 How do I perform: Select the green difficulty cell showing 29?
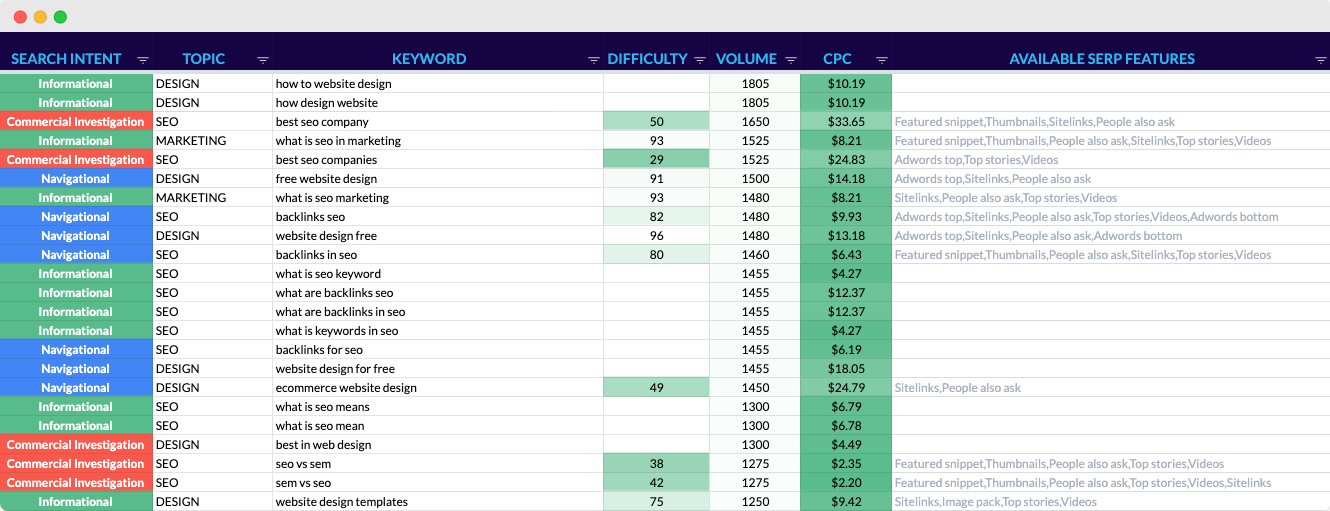(x=656, y=160)
